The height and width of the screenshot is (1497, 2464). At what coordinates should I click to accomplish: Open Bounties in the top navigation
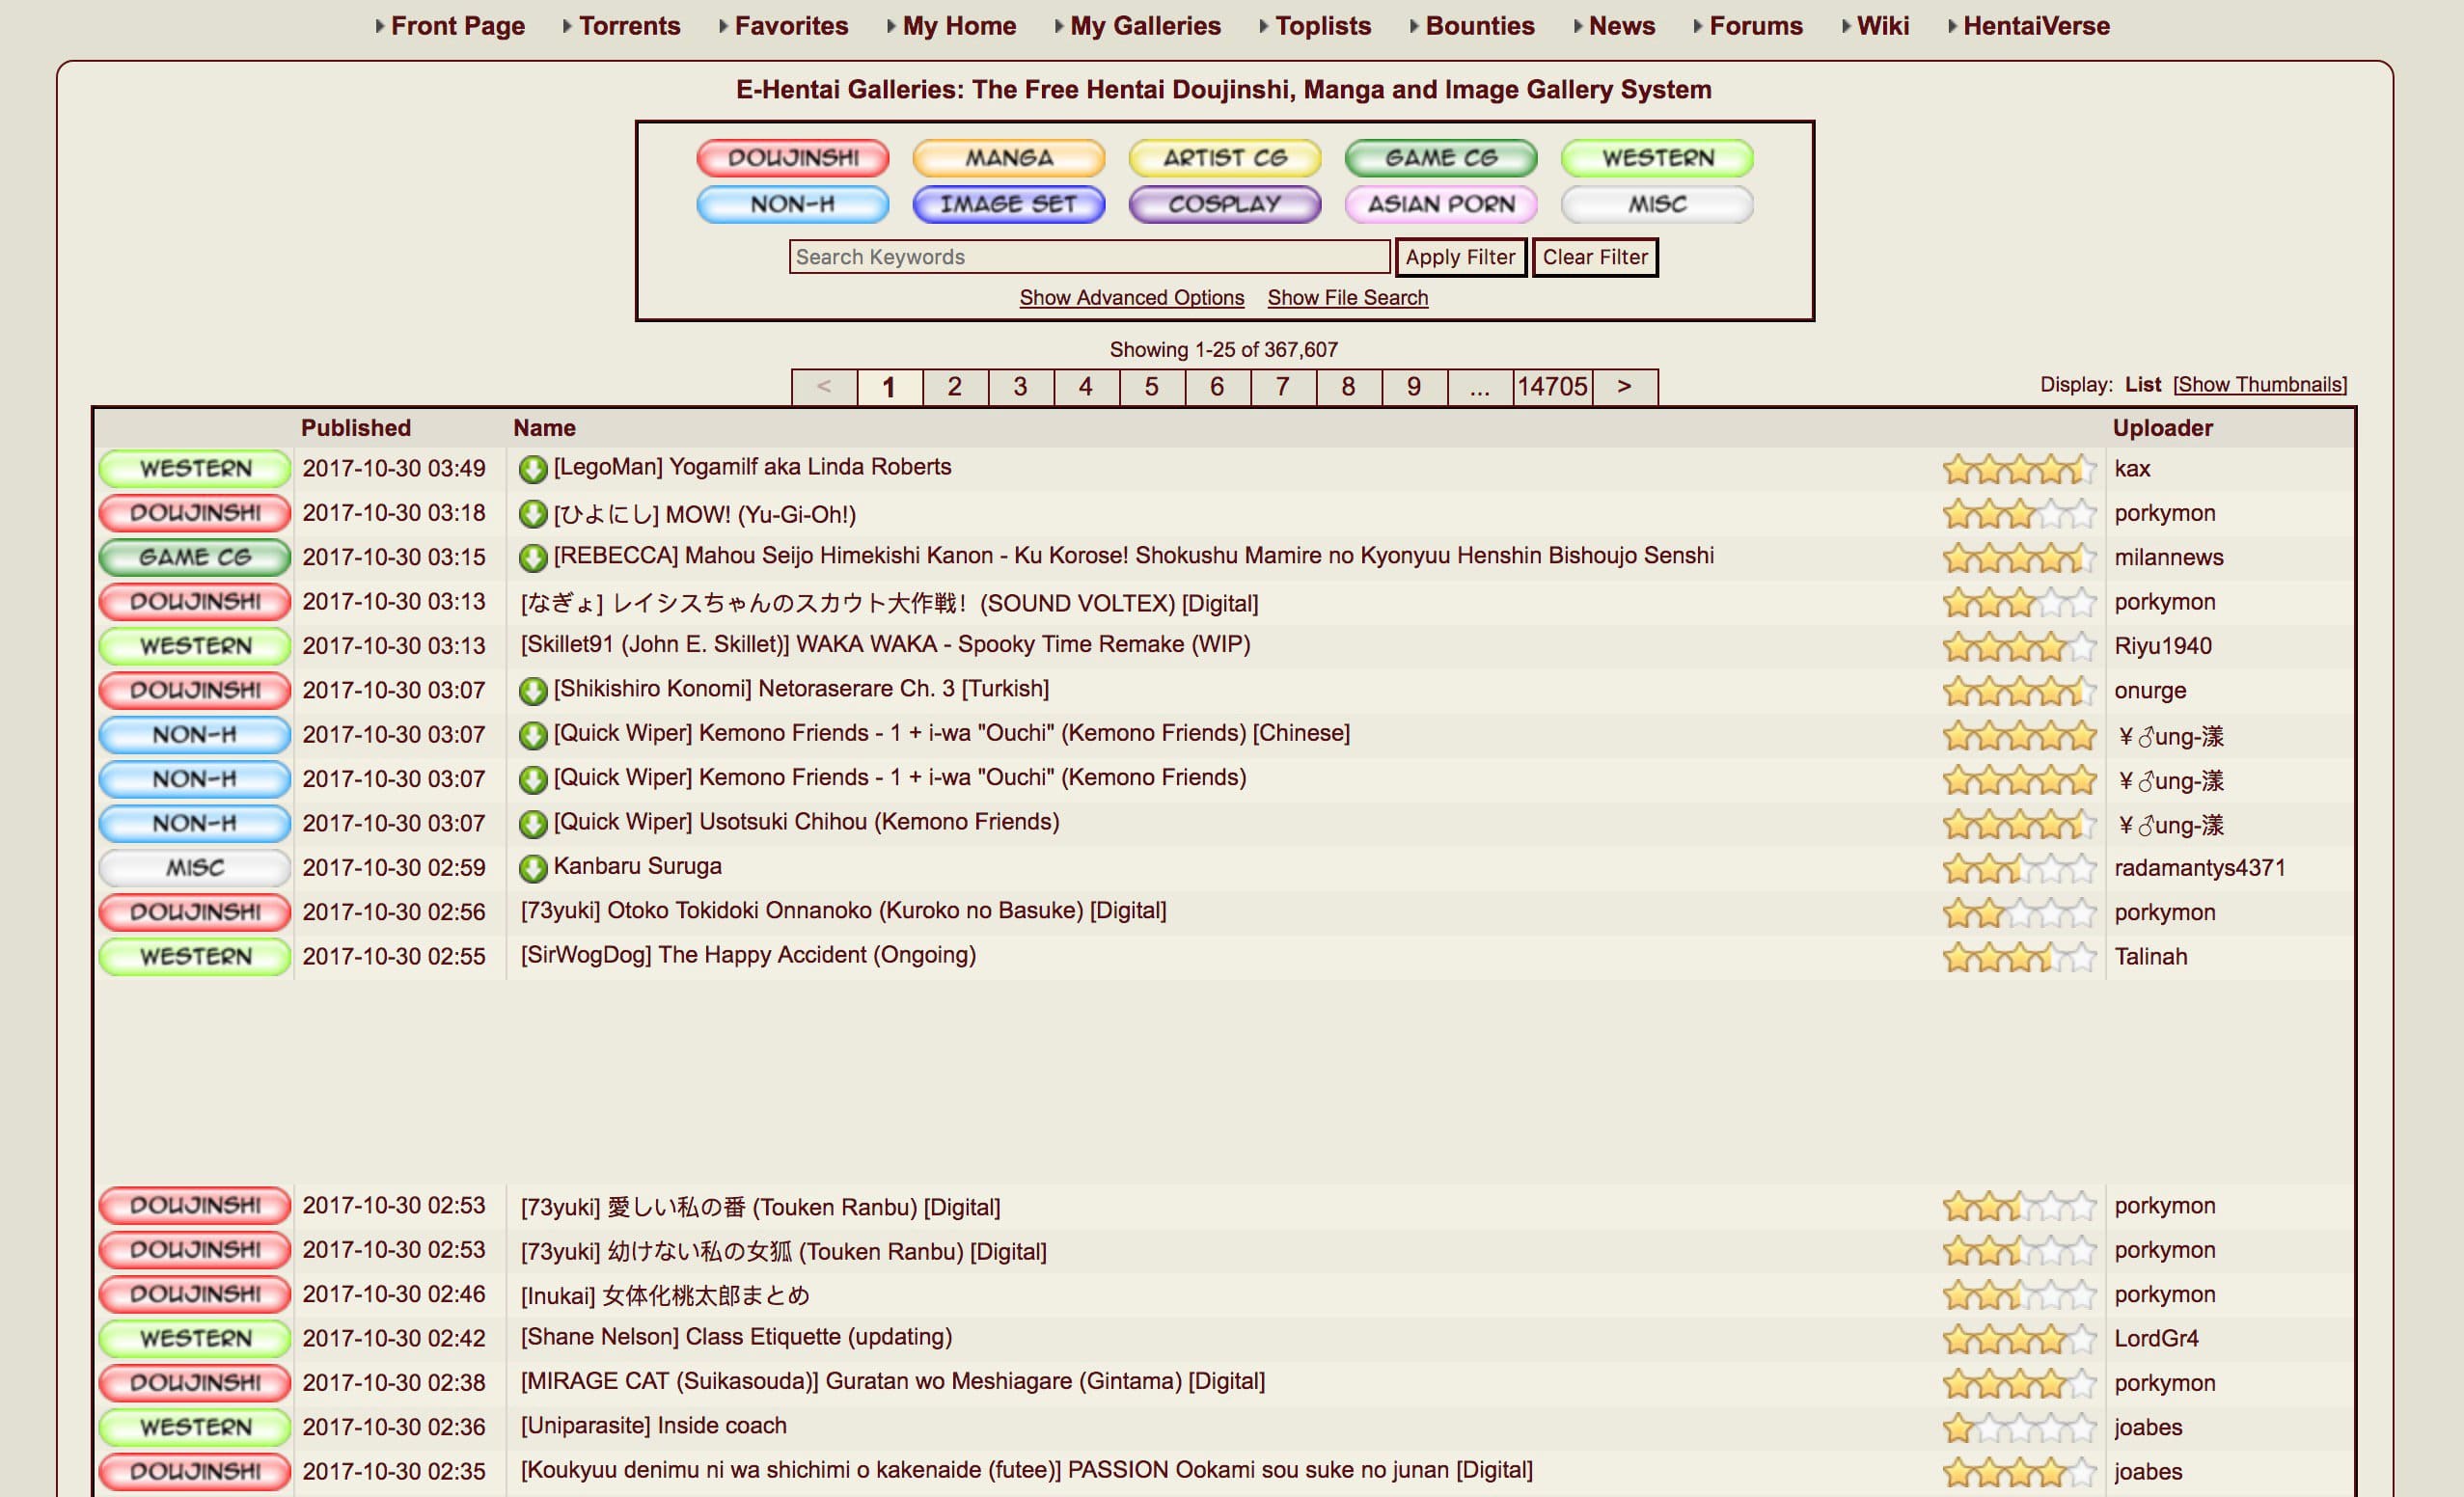pyautogui.click(x=1480, y=26)
